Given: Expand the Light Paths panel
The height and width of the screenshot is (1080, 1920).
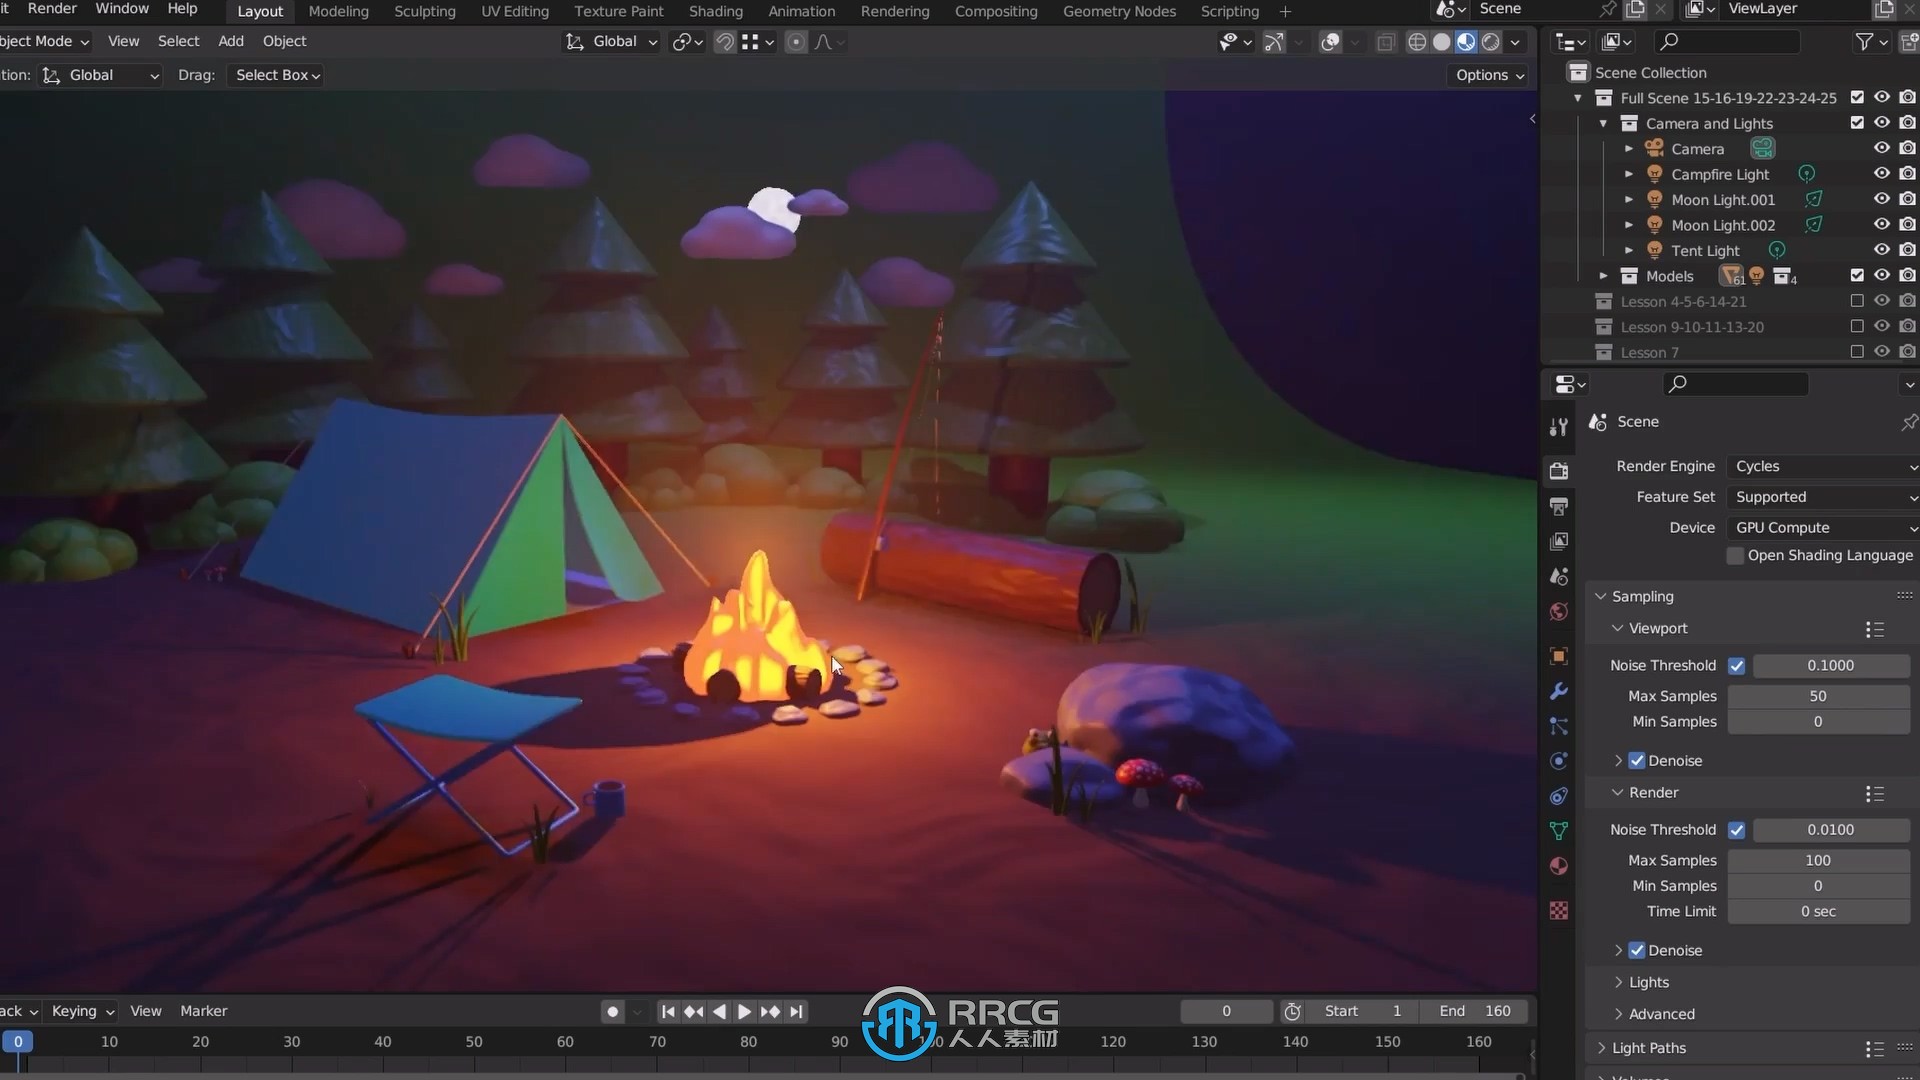Looking at the screenshot, I should 1601,1048.
